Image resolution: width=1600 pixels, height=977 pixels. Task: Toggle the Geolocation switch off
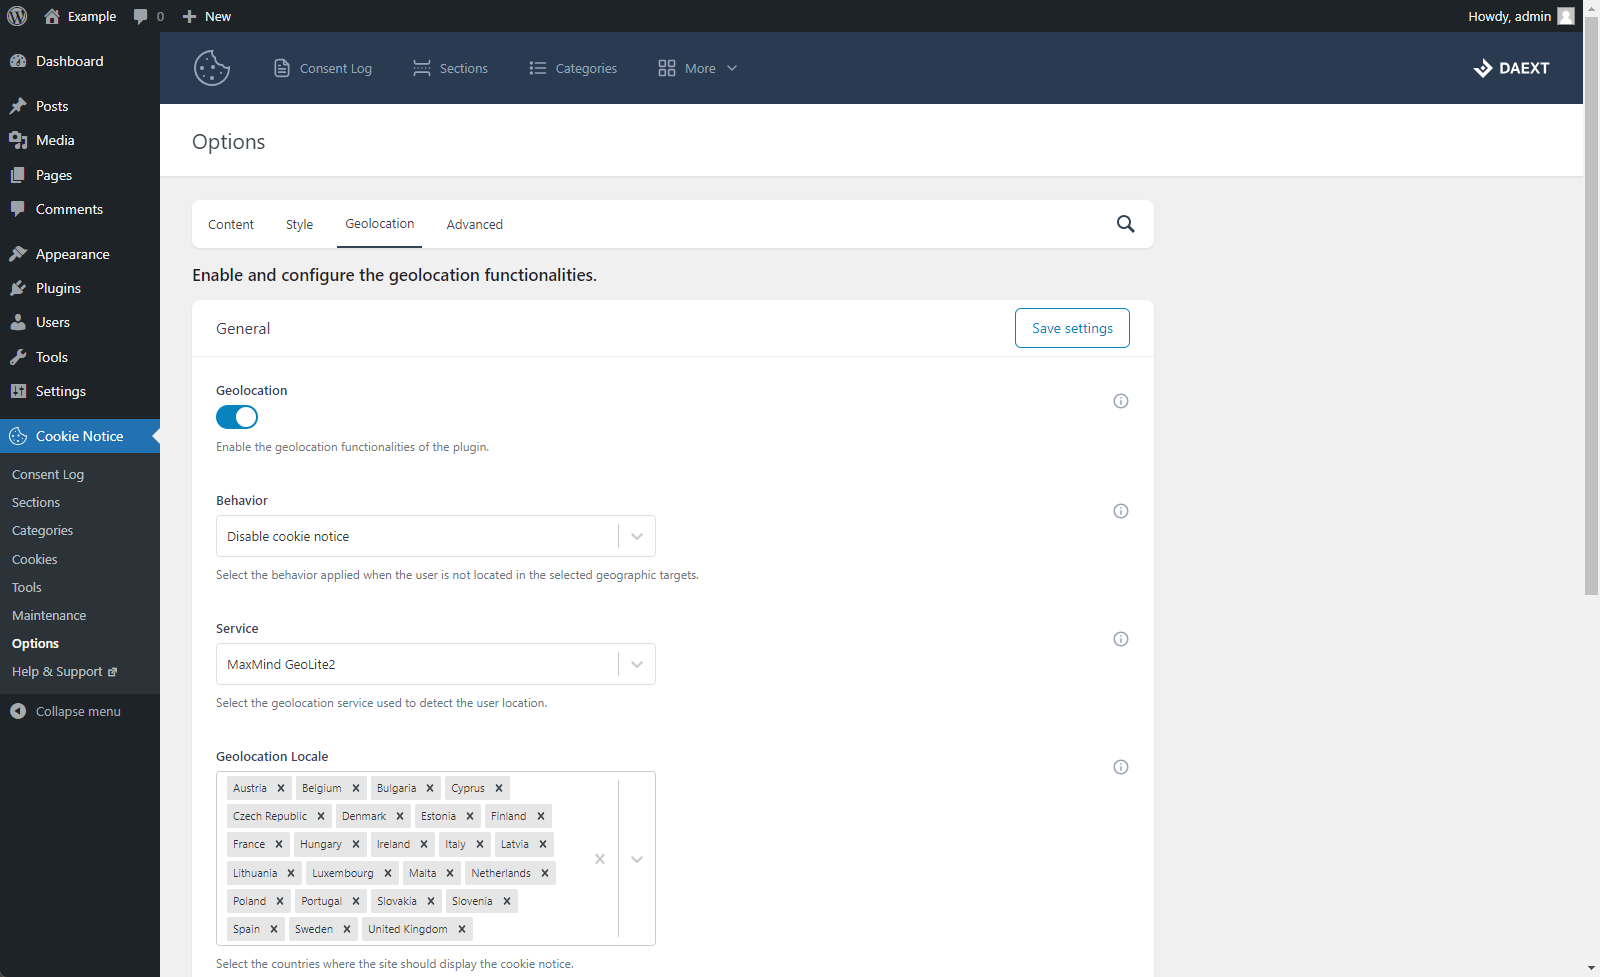coord(237,417)
